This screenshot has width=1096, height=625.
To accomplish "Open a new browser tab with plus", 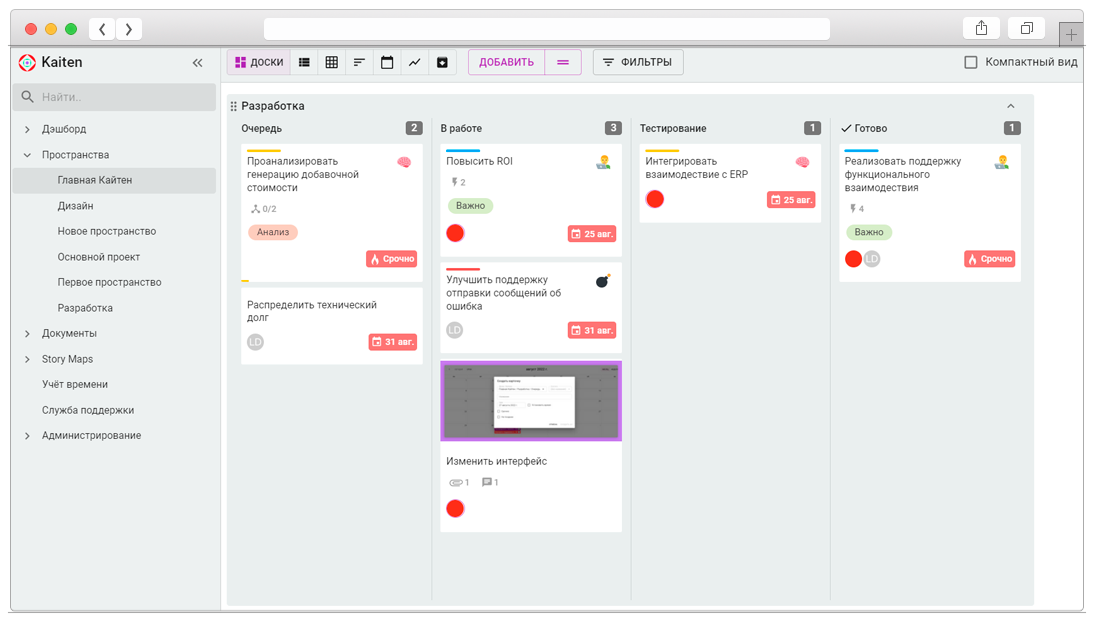I will (x=1071, y=34).
